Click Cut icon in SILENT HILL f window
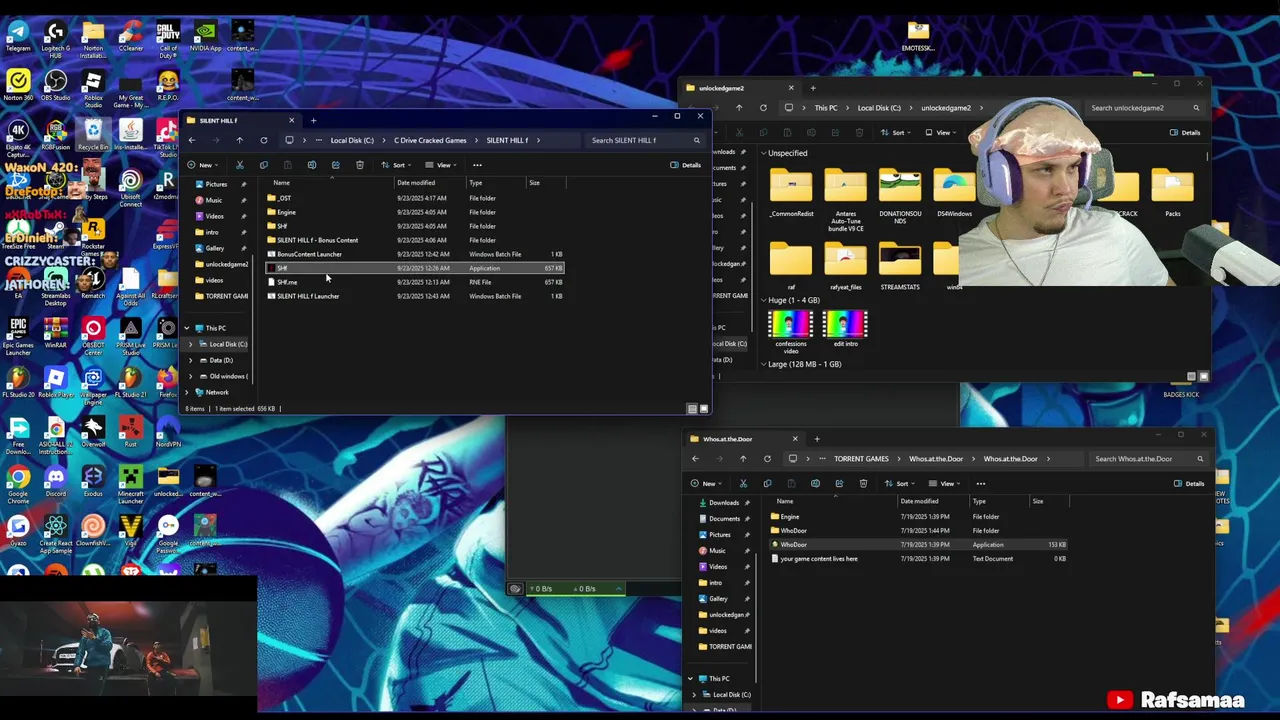The width and height of the screenshot is (1280, 720). pyautogui.click(x=239, y=165)
